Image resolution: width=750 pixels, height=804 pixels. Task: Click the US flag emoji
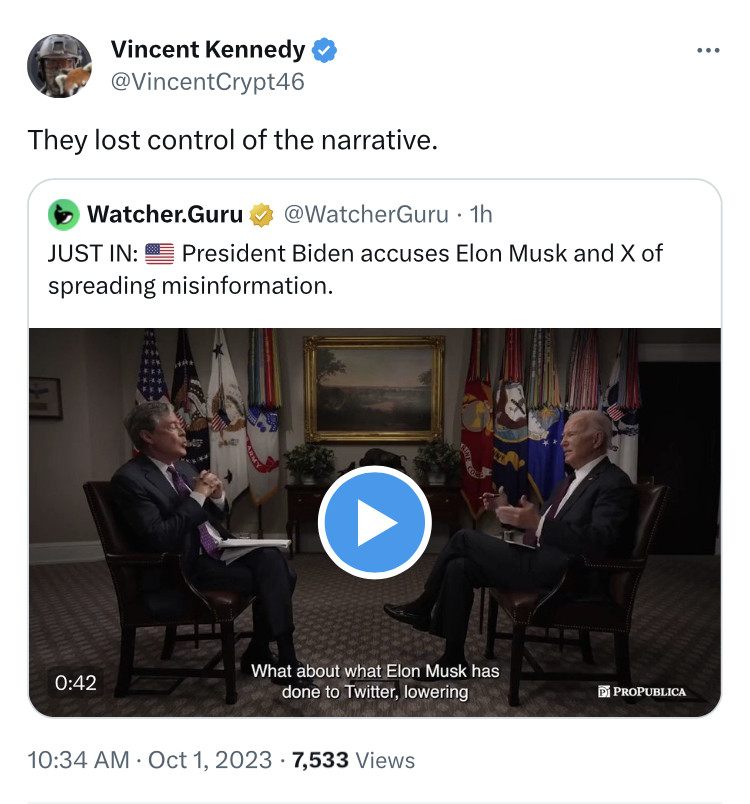click(159, 254)
